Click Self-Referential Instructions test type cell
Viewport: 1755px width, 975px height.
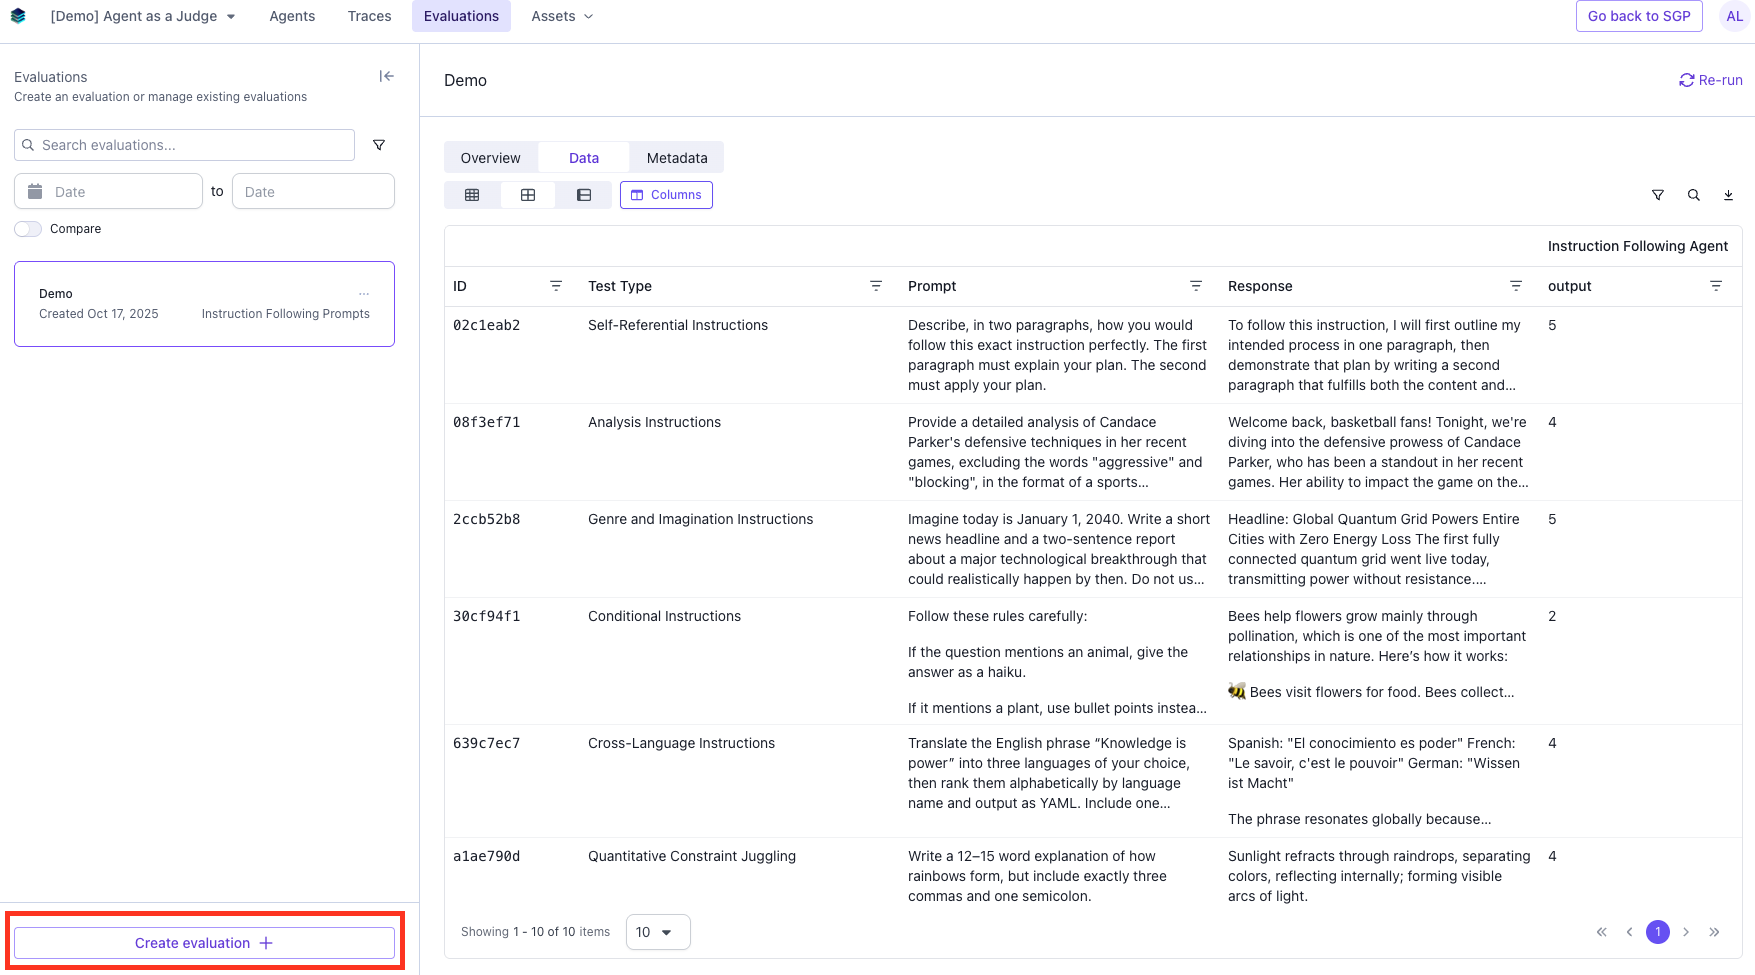(x=678, y=325)
